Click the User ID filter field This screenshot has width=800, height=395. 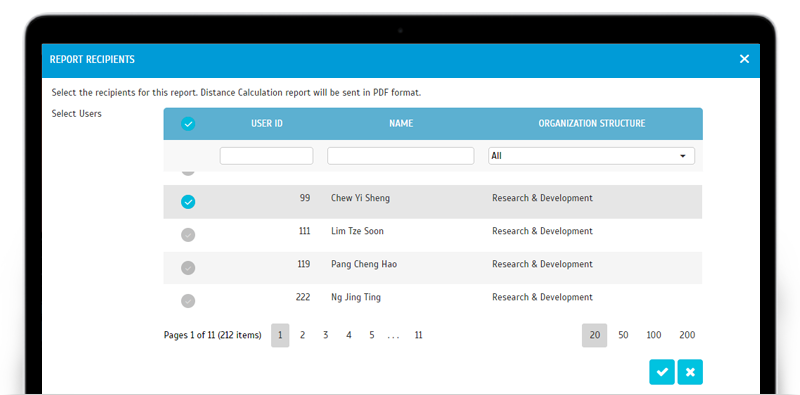click(x=266, y=156)
